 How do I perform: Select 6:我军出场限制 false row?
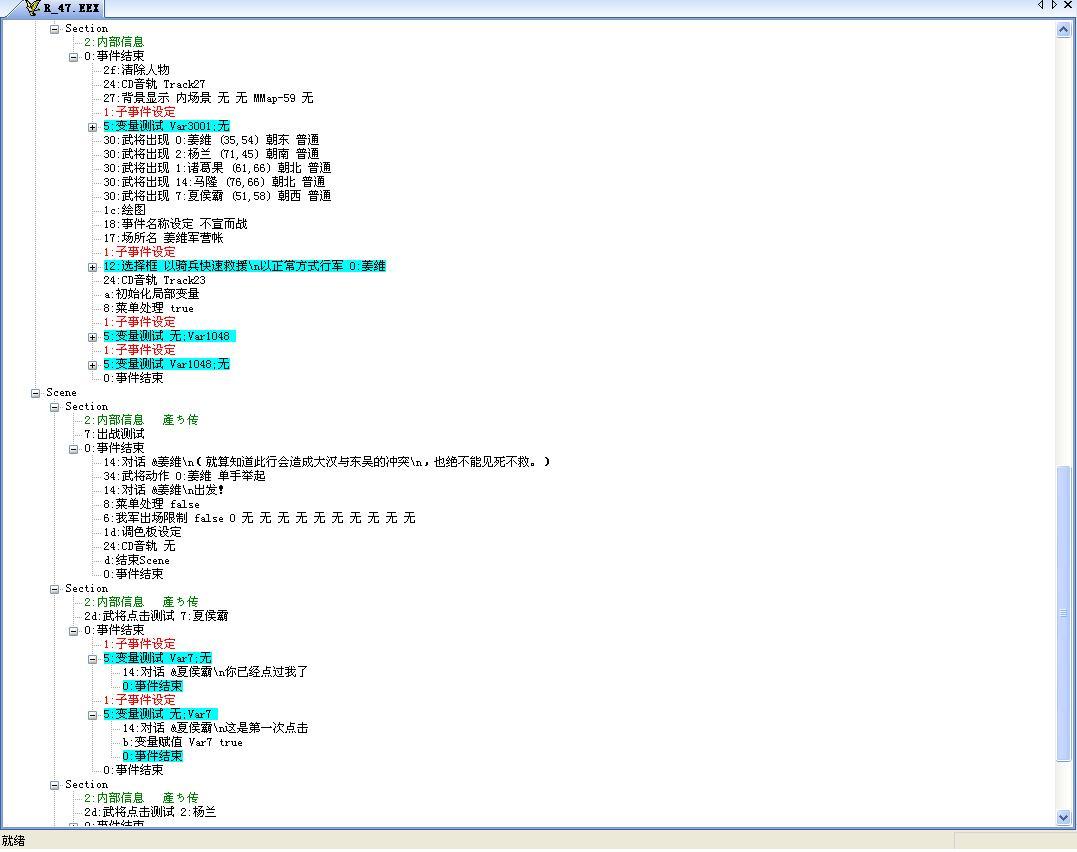259,518
